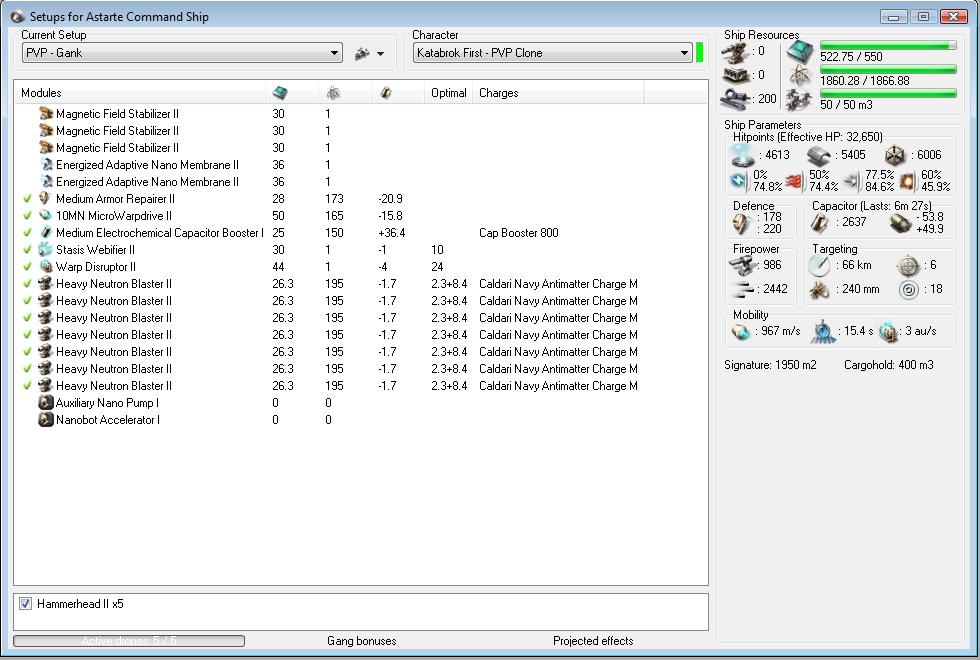Click the turret hardpoints icon in Ship Resources
This screenshot has height=660, width=980.
pyautogui.click(x=735, y=52)
